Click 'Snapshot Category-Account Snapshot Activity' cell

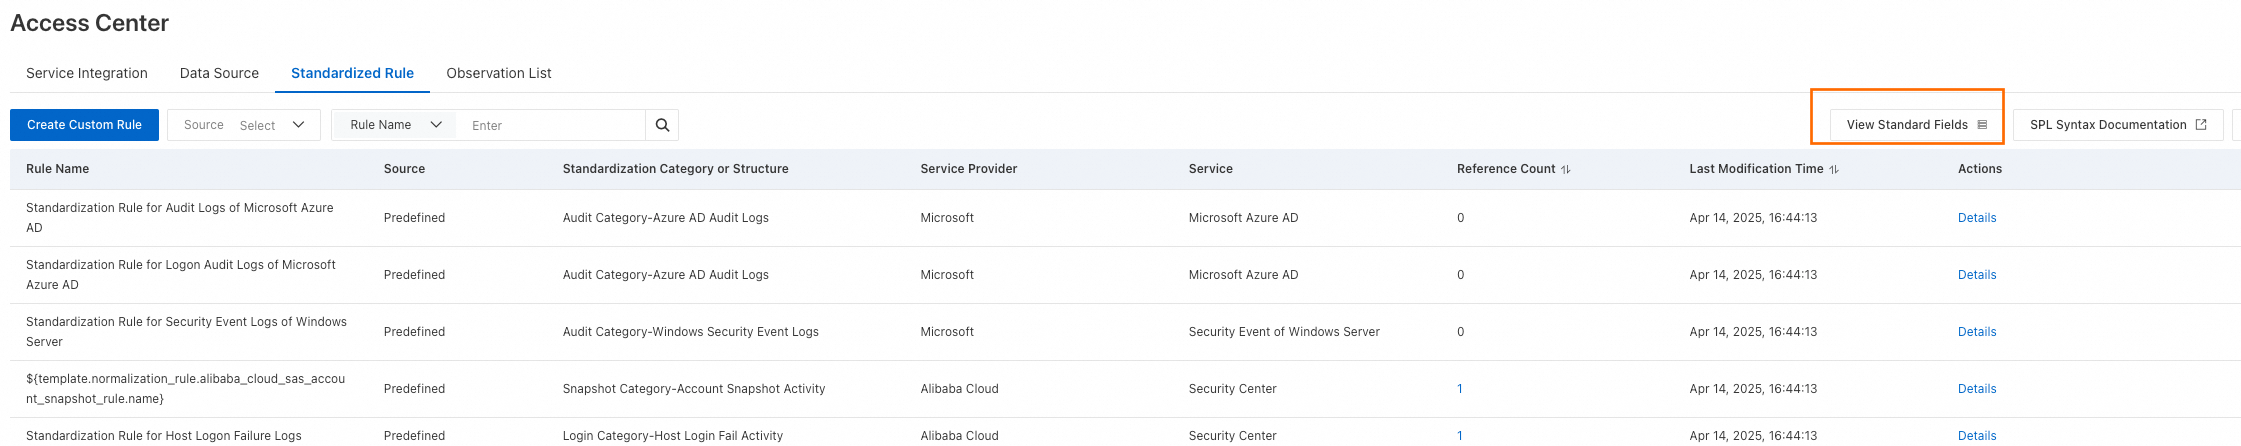(x=694, y=389)
